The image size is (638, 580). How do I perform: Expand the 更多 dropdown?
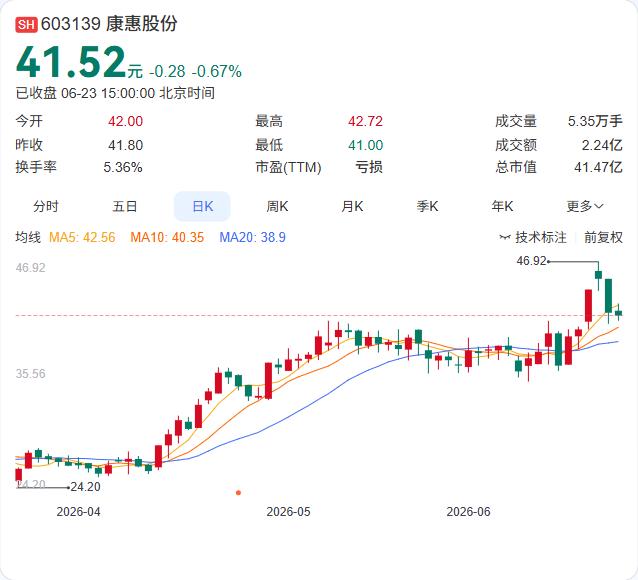point(585,206)
